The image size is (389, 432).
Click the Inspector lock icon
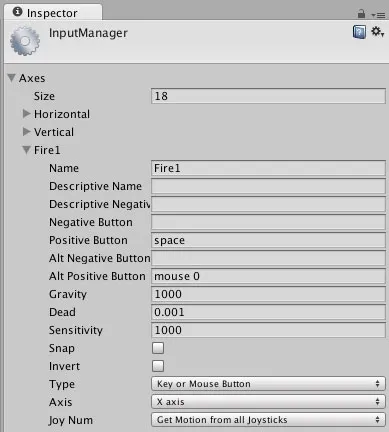pos(361,14)
